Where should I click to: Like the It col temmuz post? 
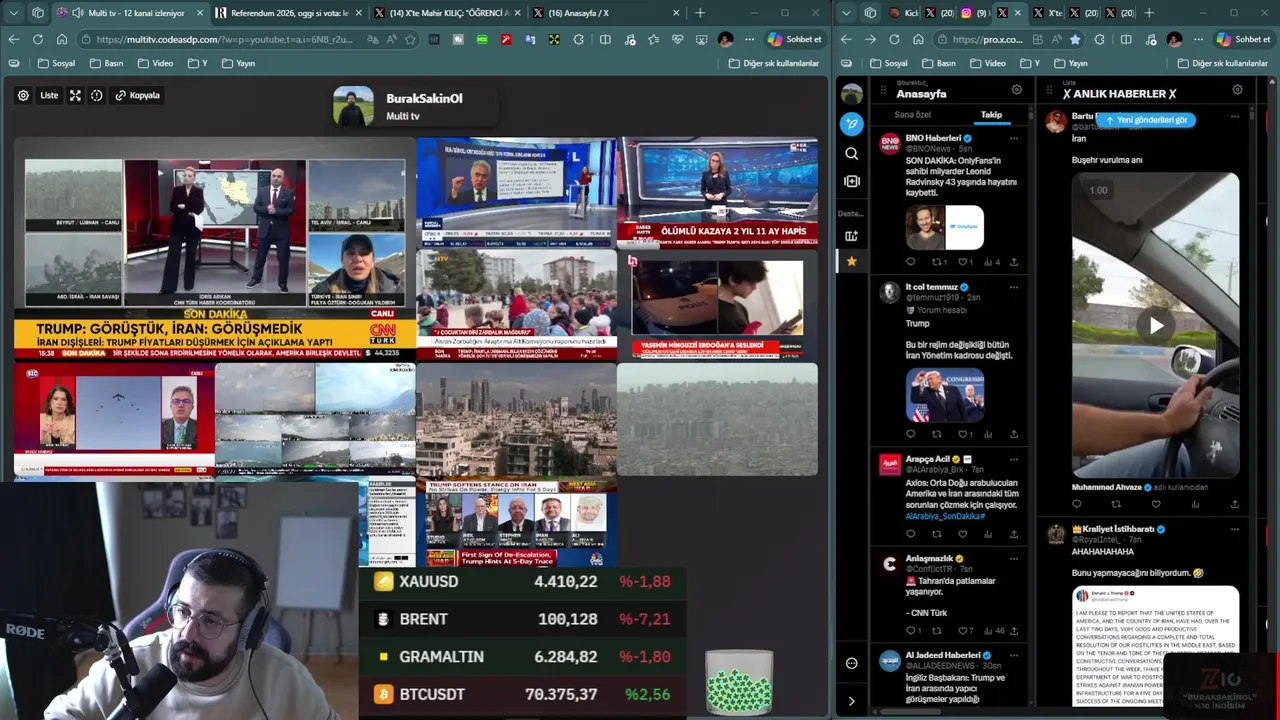[x=965, y=434]
